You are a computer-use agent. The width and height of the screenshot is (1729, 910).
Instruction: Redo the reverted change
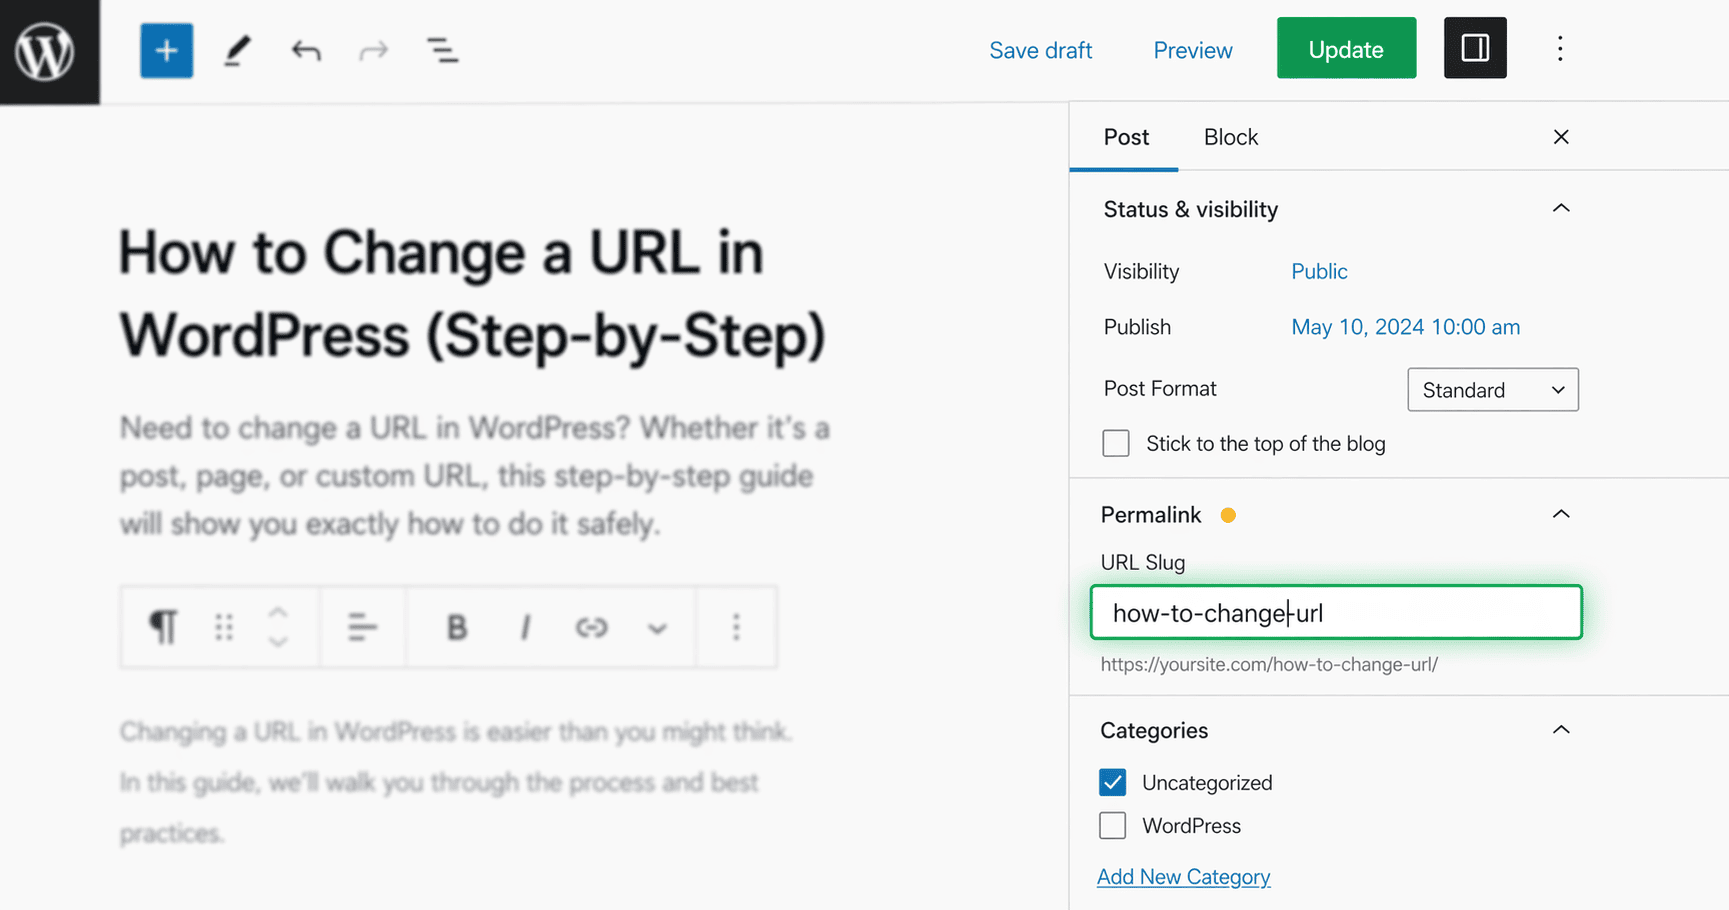[373, 50]
